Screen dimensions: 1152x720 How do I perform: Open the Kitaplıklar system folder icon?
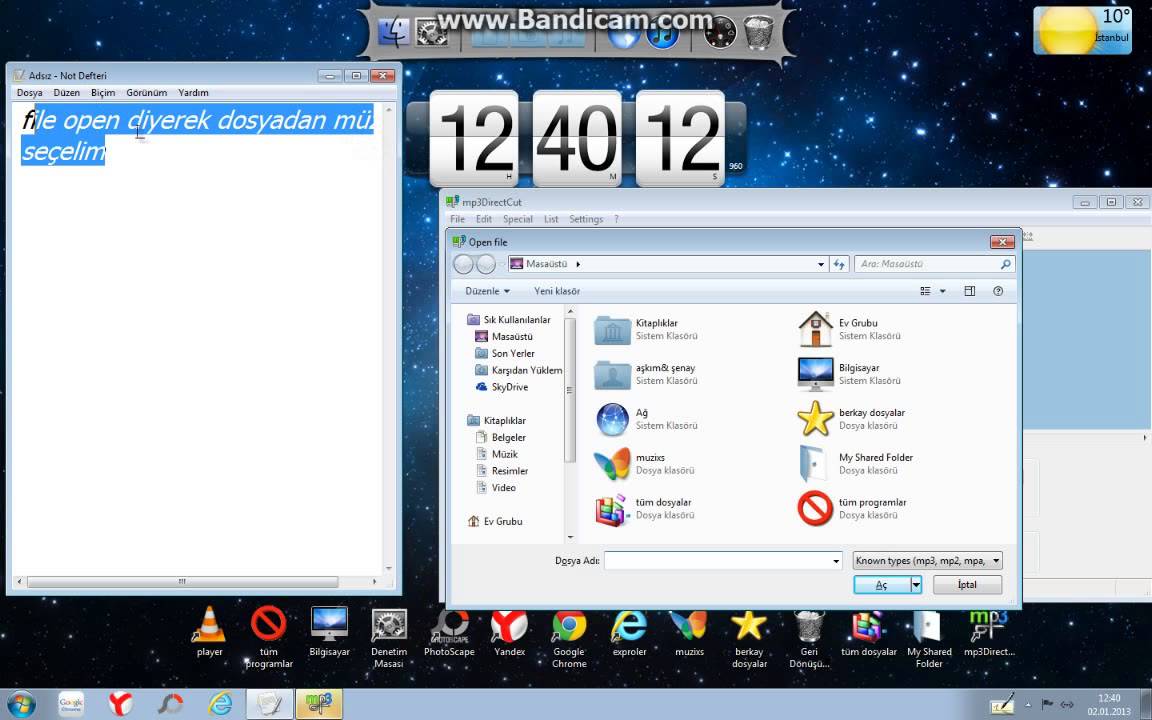click(612, 330)
